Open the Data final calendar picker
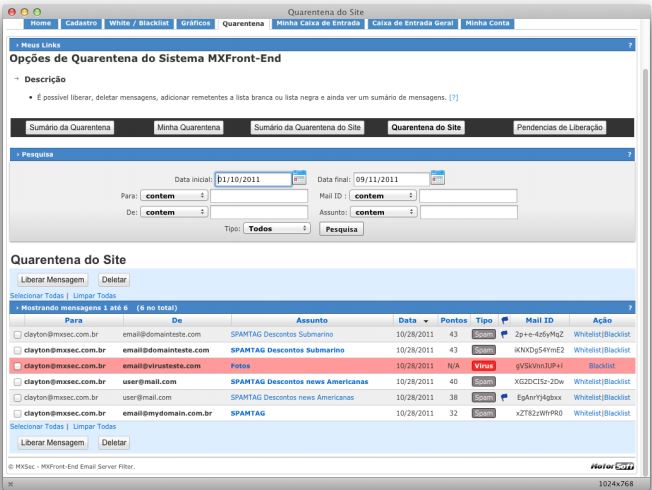 pos(437,178)
